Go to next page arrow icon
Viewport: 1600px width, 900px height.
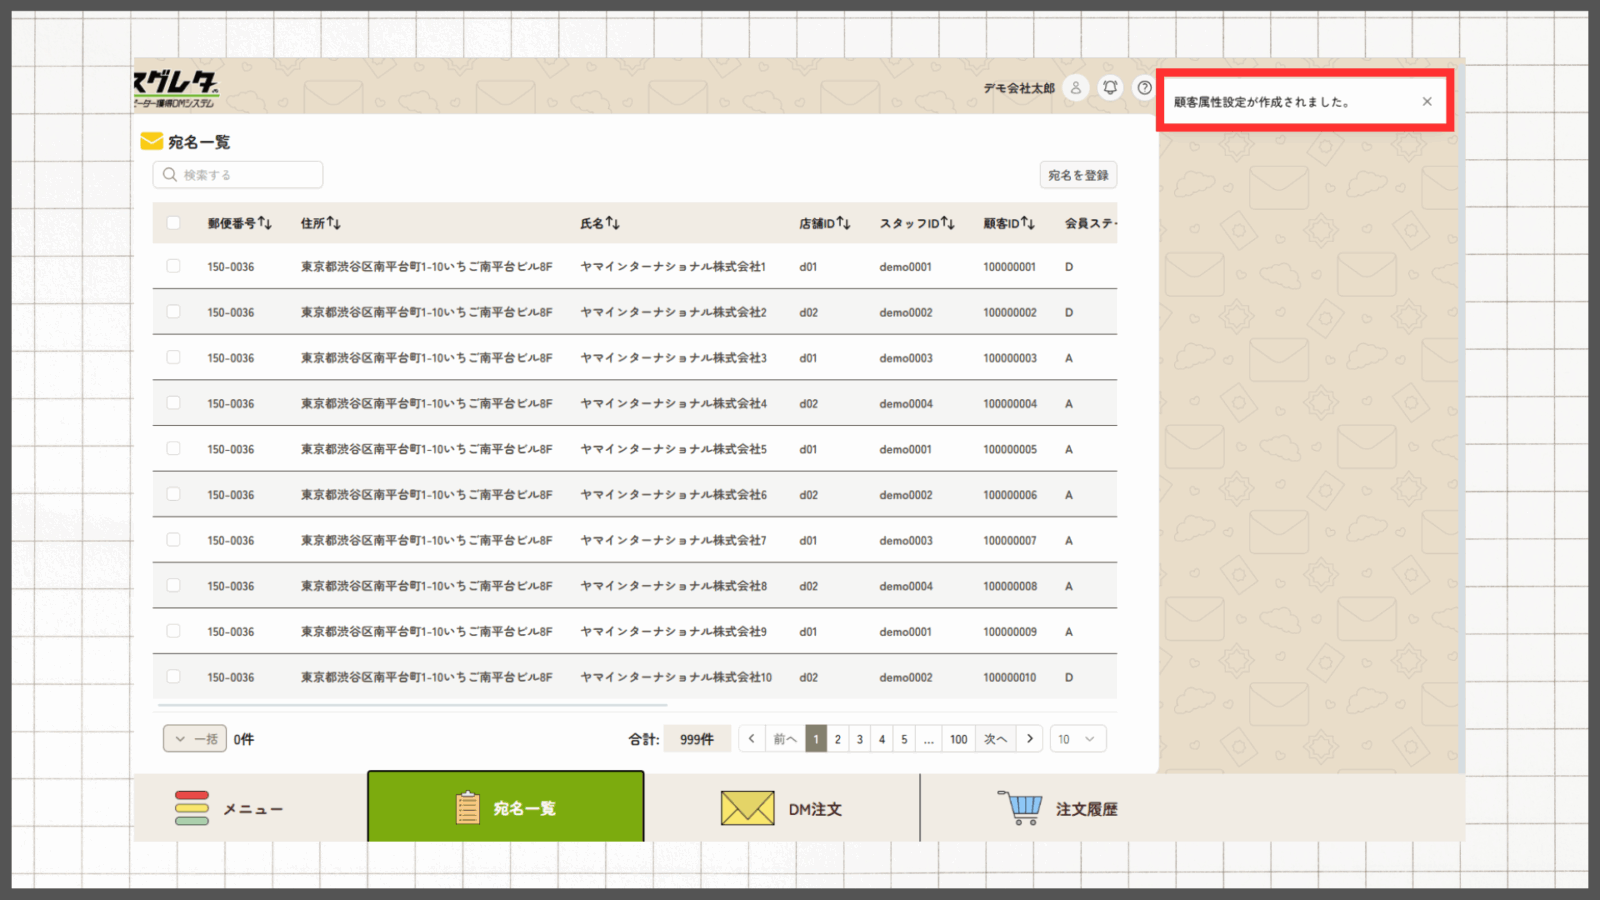coord(1030,739)
